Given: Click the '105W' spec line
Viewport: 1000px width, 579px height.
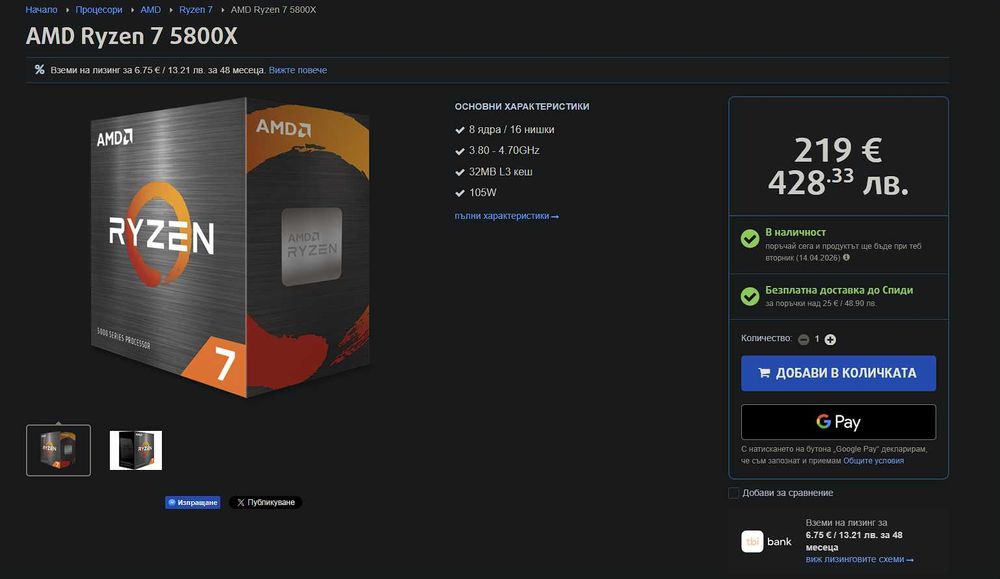Looking at the screenshot, I should (x=483, y=193).
